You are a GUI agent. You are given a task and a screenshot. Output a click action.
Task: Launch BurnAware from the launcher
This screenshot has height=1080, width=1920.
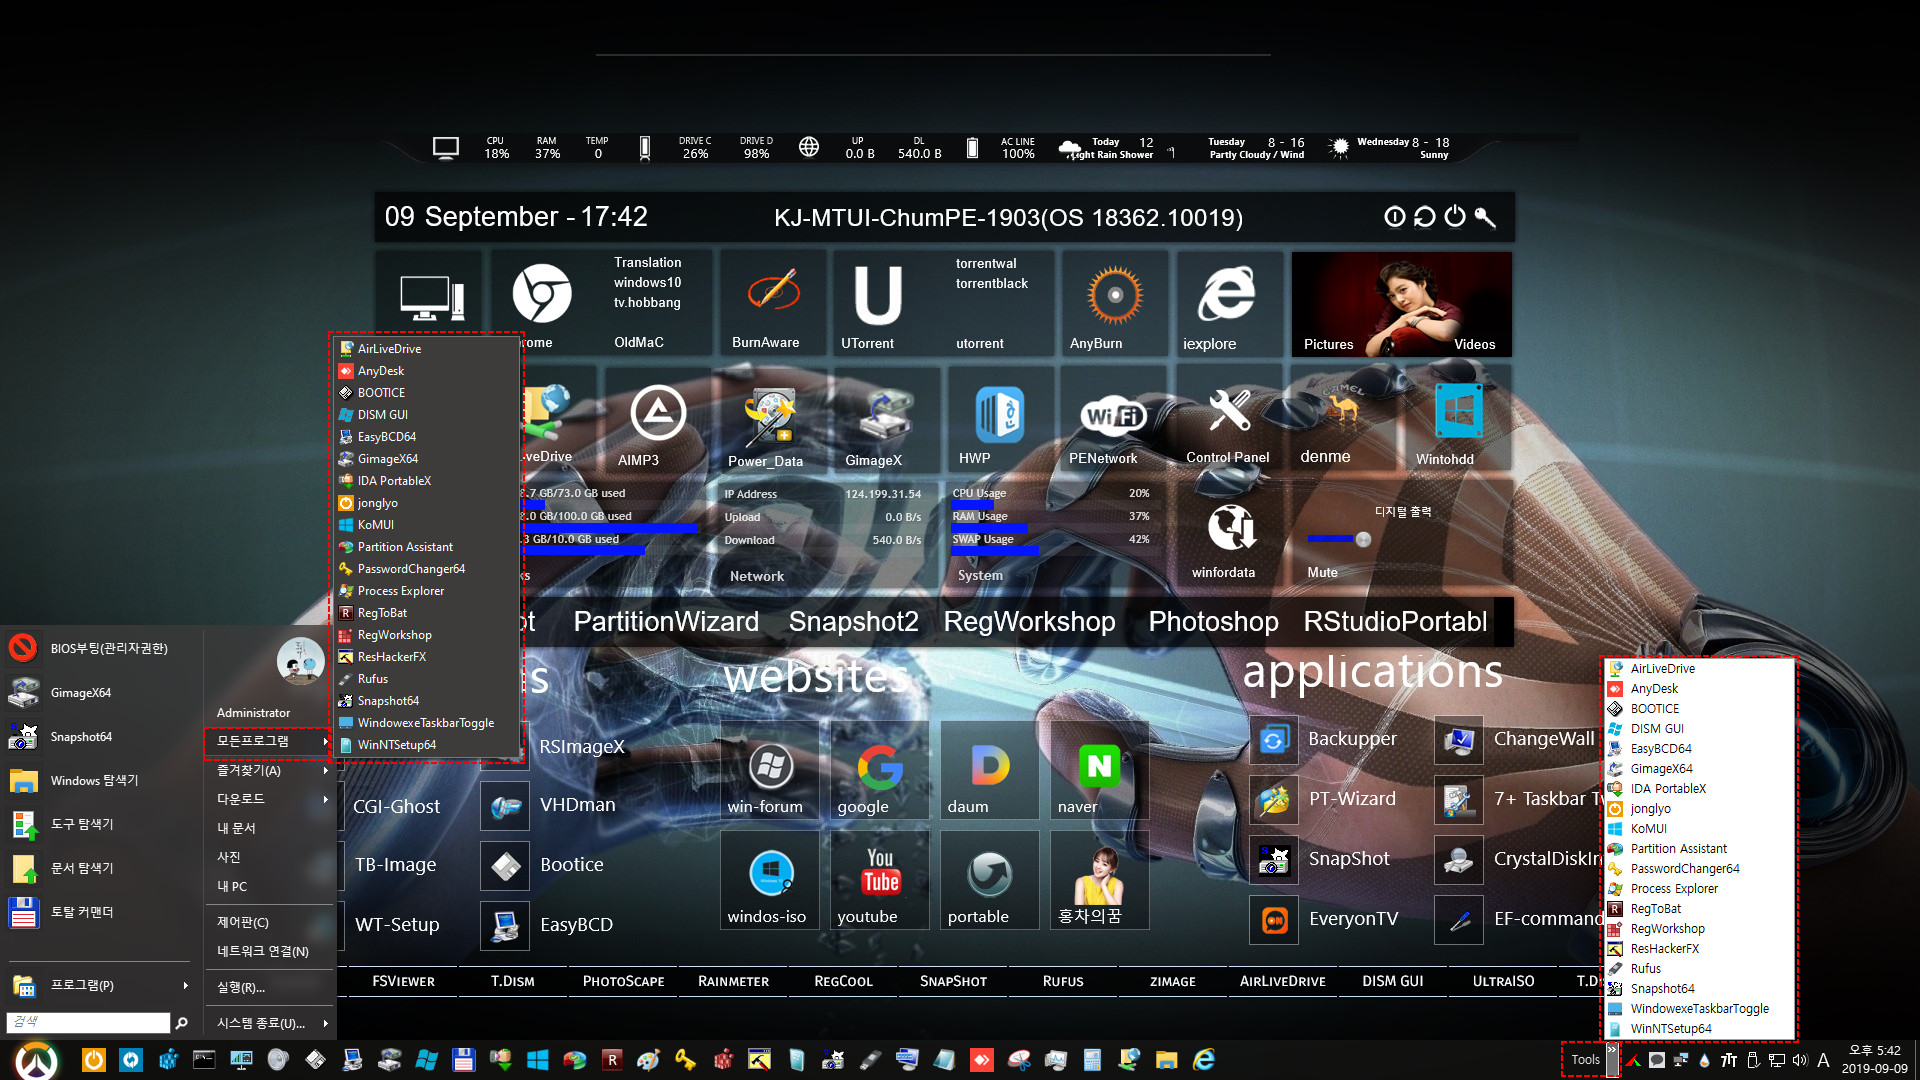pyautogui.click(x=773, y=292)
